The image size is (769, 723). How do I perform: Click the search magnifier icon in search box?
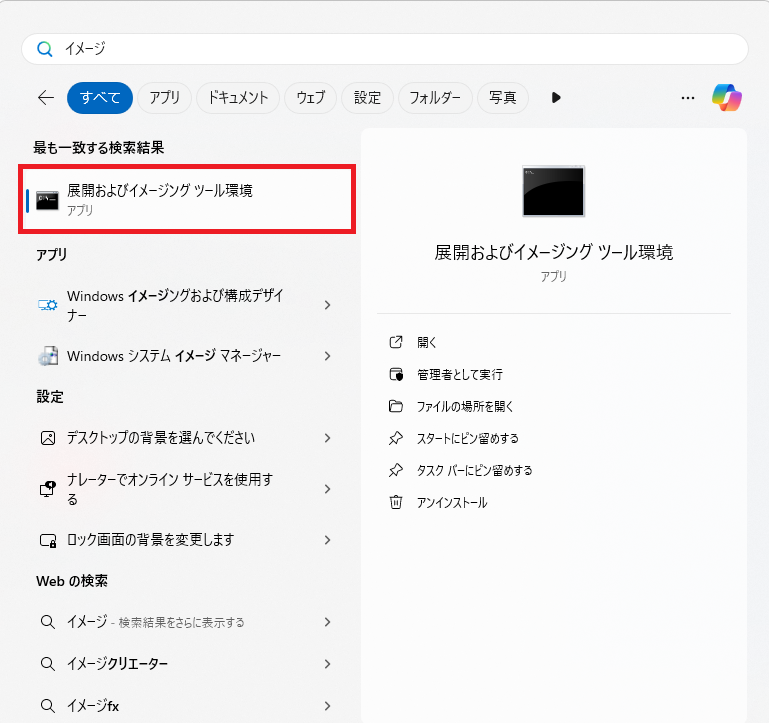tap(45, 49)
